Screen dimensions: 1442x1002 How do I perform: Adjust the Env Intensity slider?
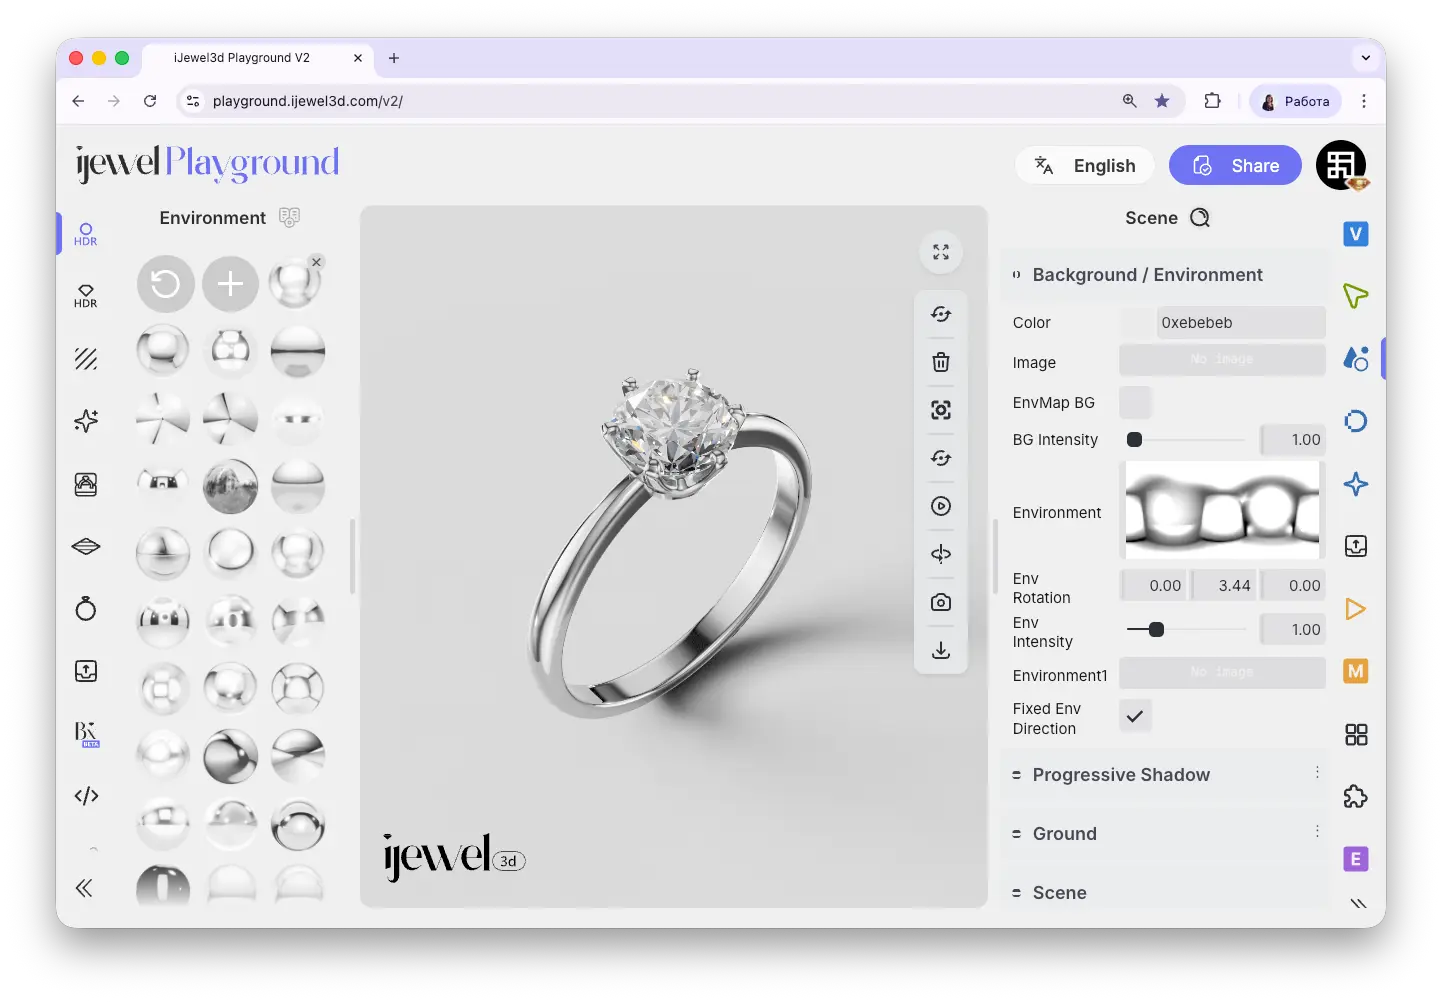pos(1186,630)
